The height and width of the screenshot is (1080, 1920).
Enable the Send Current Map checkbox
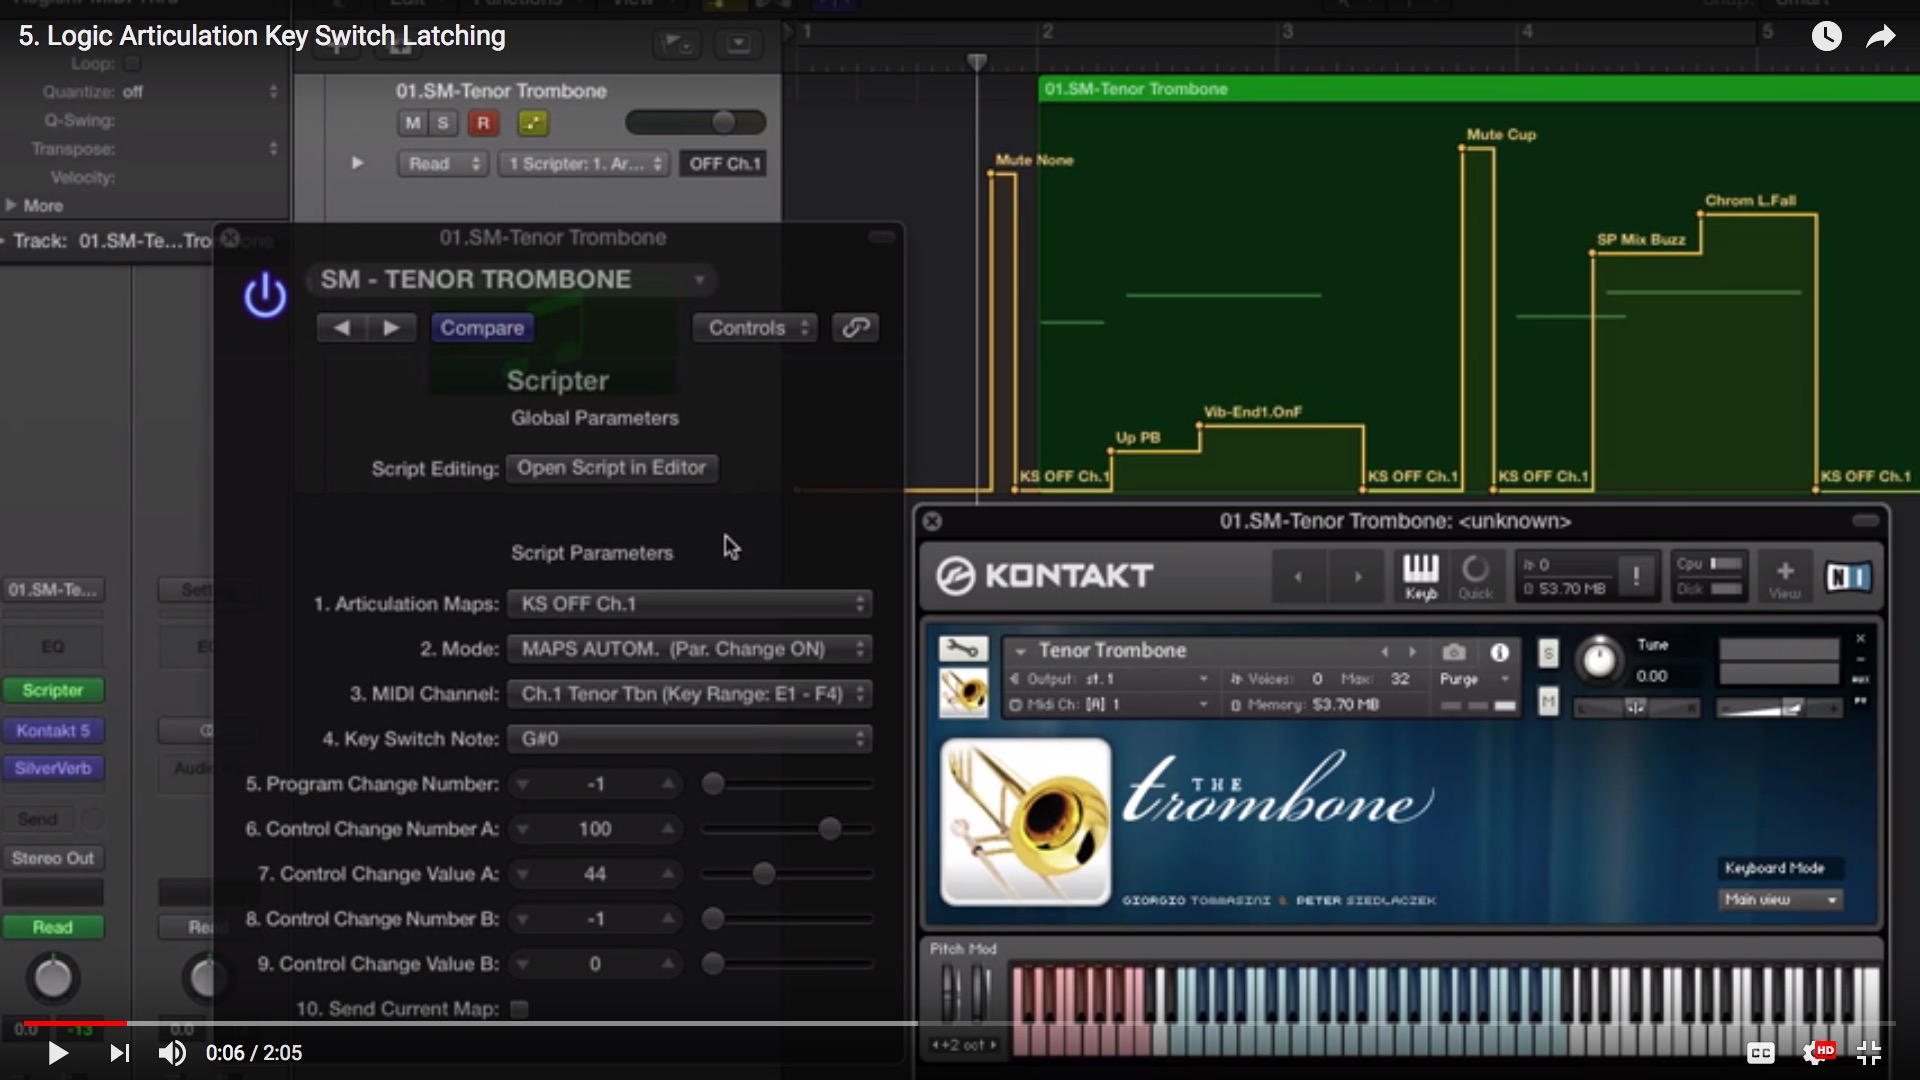519,1008
